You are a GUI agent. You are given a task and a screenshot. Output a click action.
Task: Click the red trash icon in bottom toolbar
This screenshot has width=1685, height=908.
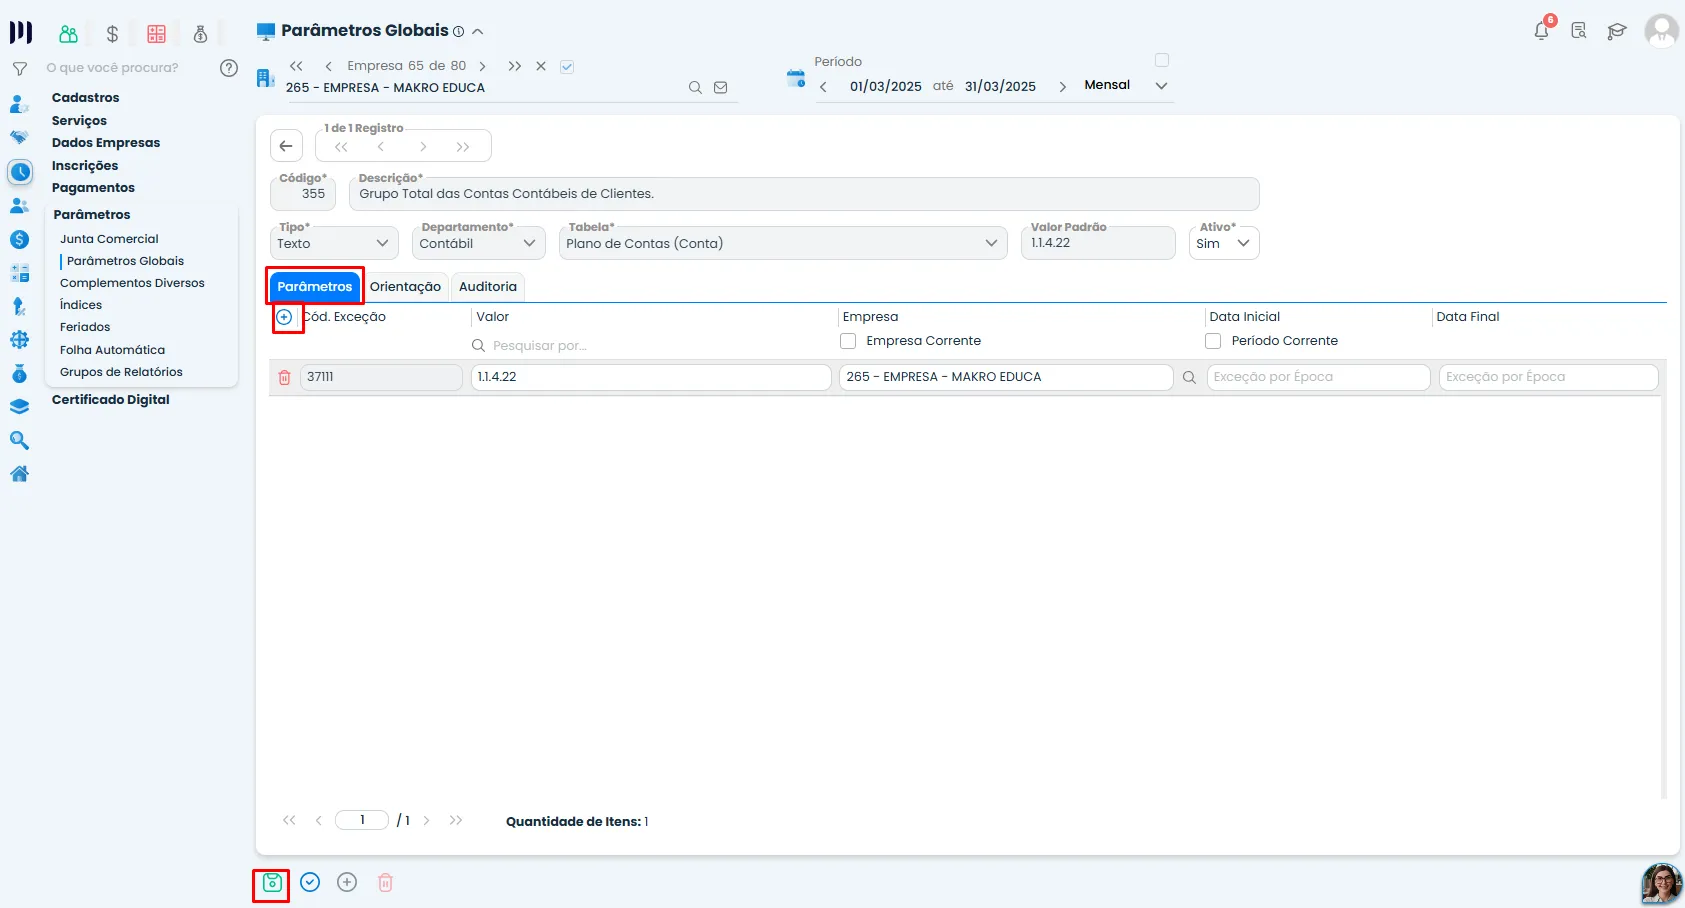coord(385,882)
